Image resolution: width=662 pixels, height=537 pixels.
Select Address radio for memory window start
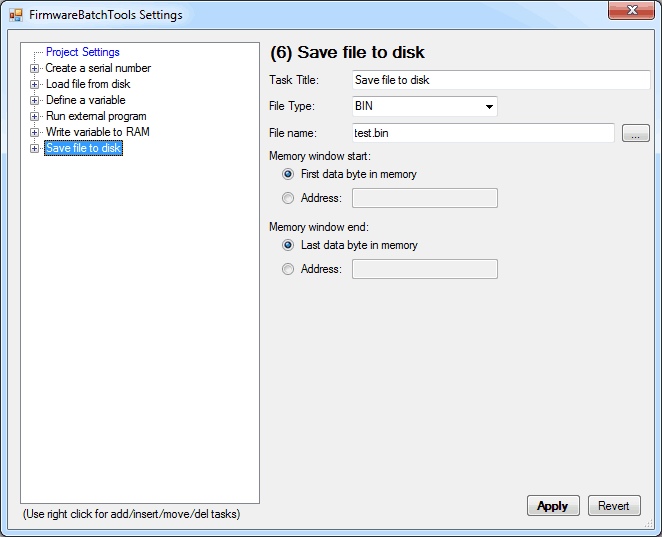[288, 198]
